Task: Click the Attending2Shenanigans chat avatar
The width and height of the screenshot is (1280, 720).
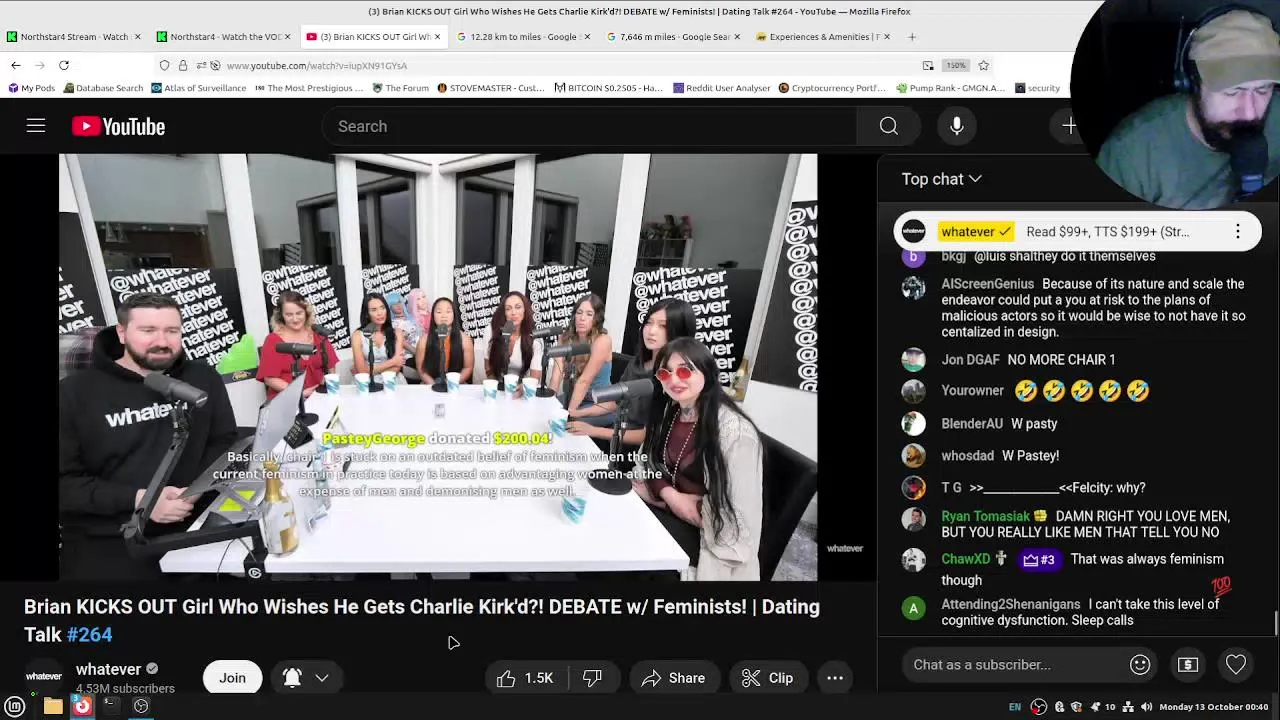Action: [913, 608]
